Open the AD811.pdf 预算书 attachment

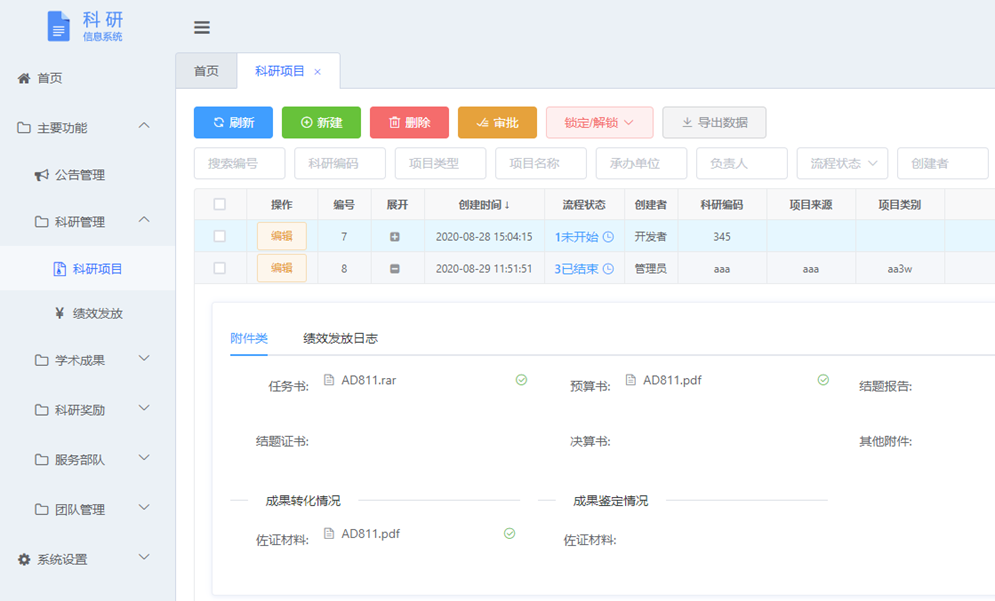click(672, 380)
